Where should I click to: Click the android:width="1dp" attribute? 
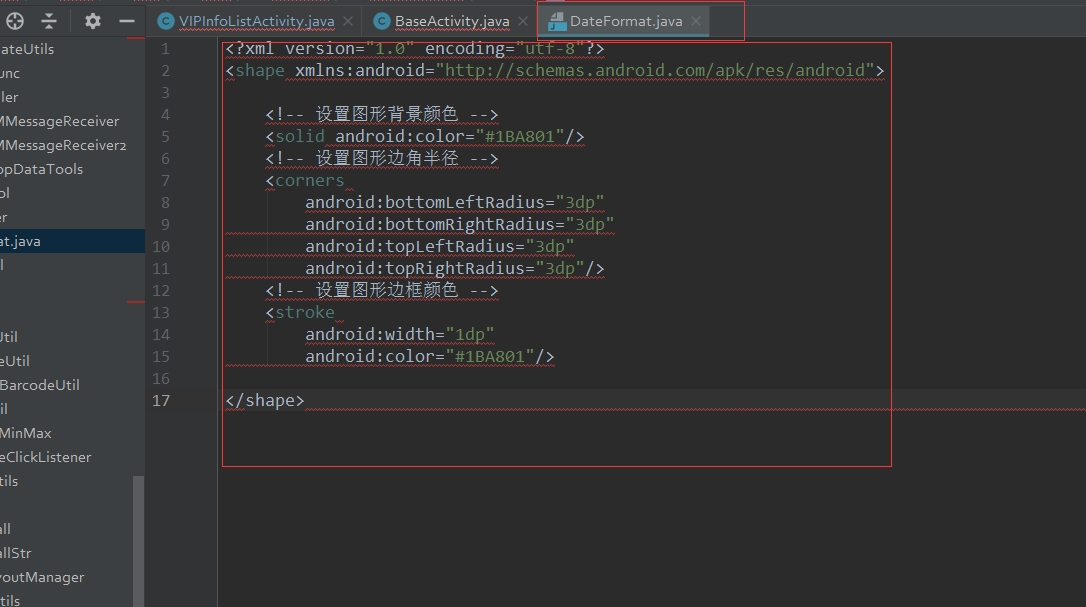[400, 335]
